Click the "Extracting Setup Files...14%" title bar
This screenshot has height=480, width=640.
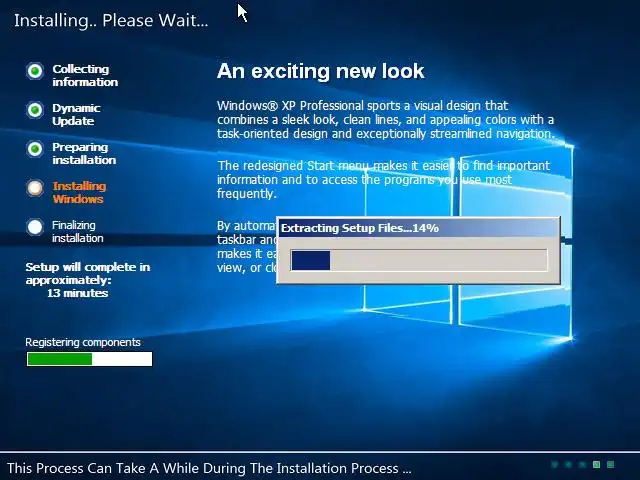[418, 228]
